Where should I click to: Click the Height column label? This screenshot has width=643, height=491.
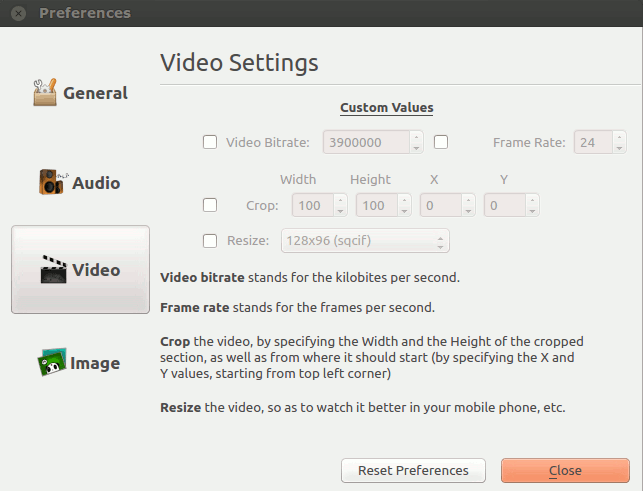point(370,179)
